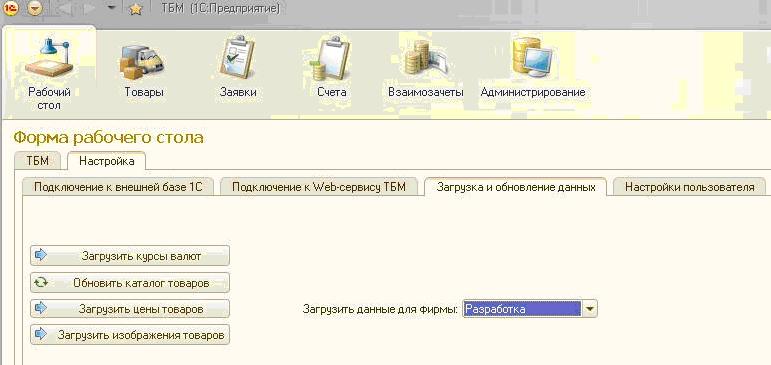Image resolution: width=771 pixels, height=365 pixels.
Task: Open the Товары section truck icon
Action: [x=143, y=62]
